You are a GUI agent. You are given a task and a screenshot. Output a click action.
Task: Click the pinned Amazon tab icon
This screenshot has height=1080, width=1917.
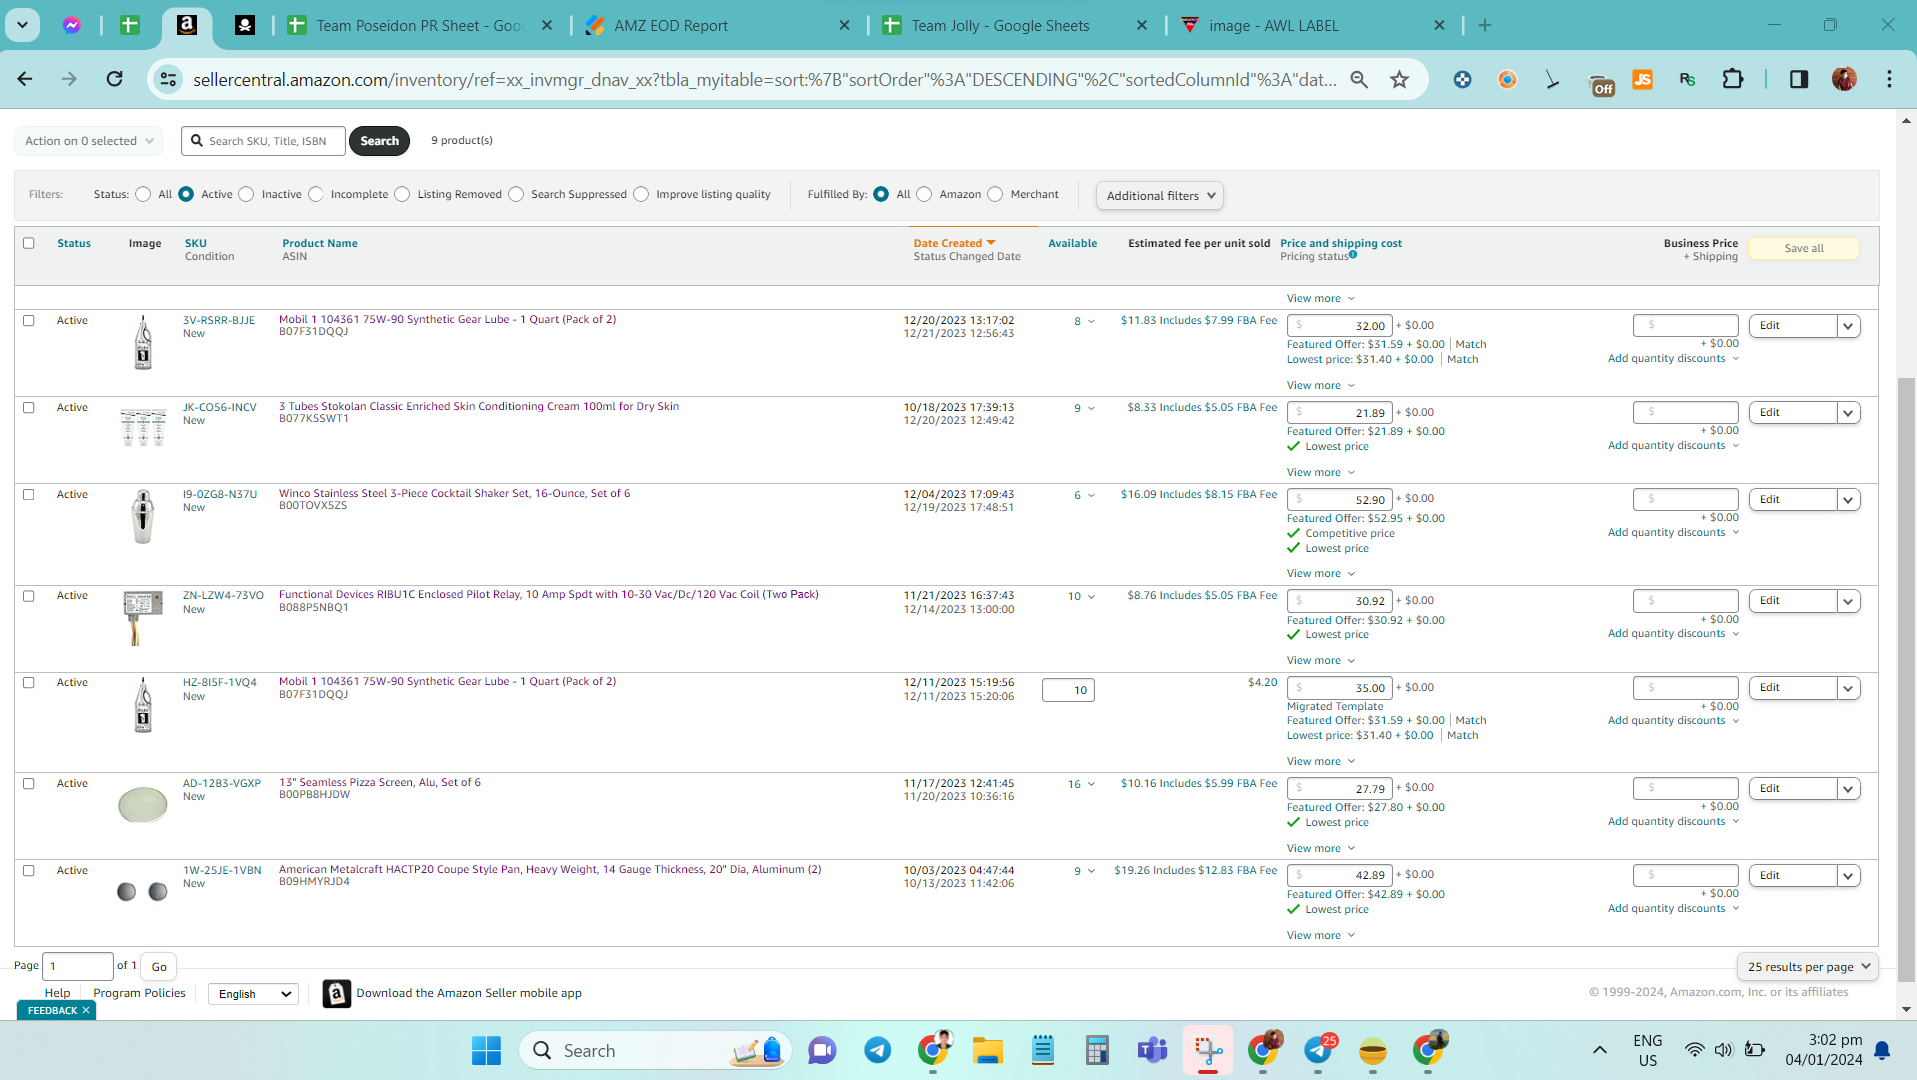(x=187, y=25)
